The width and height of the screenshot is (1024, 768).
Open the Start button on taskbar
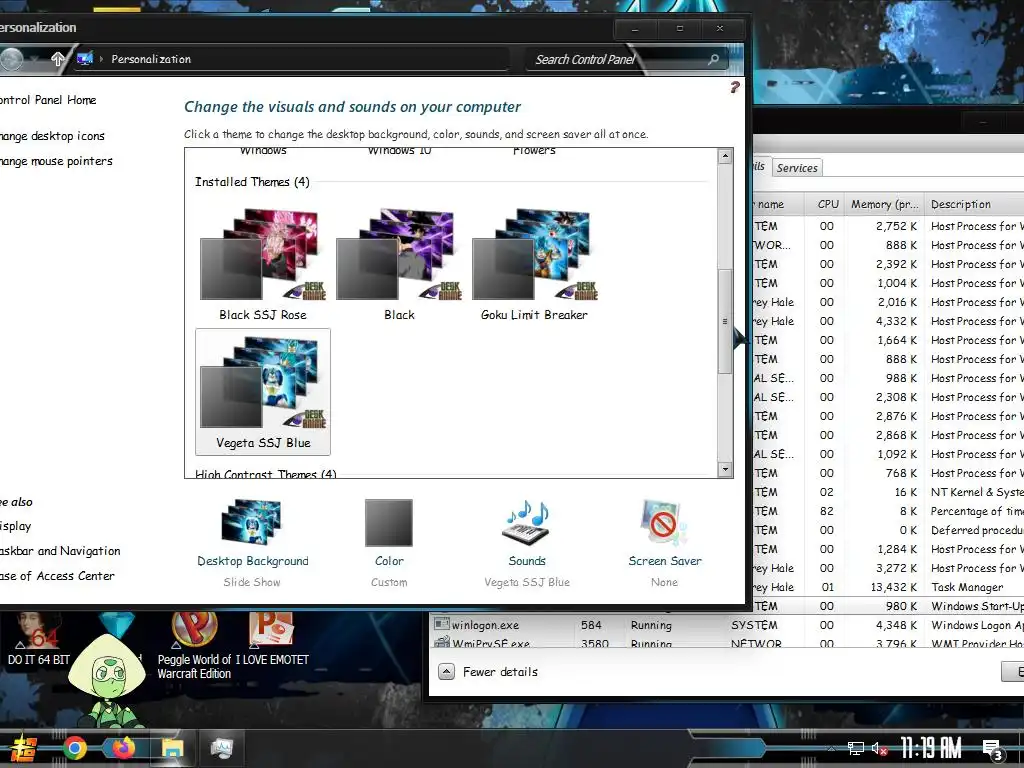coord(22,748)
